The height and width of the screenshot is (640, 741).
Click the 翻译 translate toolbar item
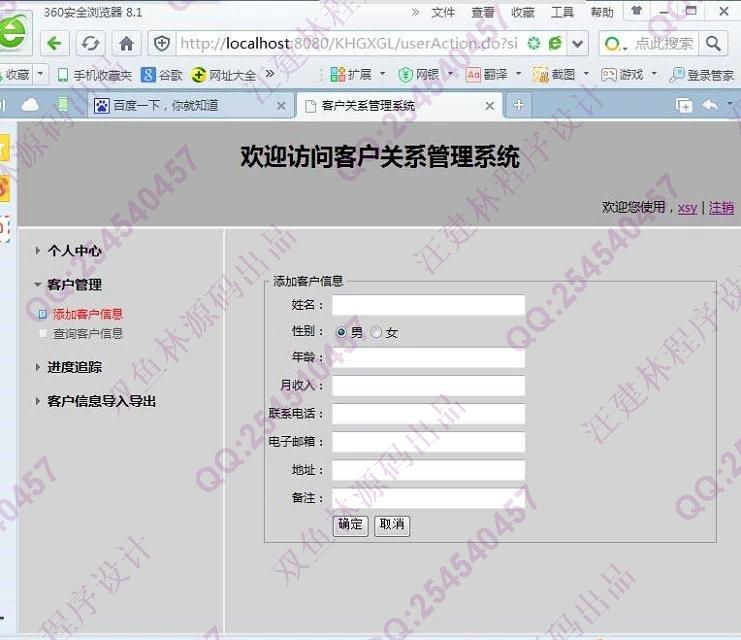coord(487,74)
